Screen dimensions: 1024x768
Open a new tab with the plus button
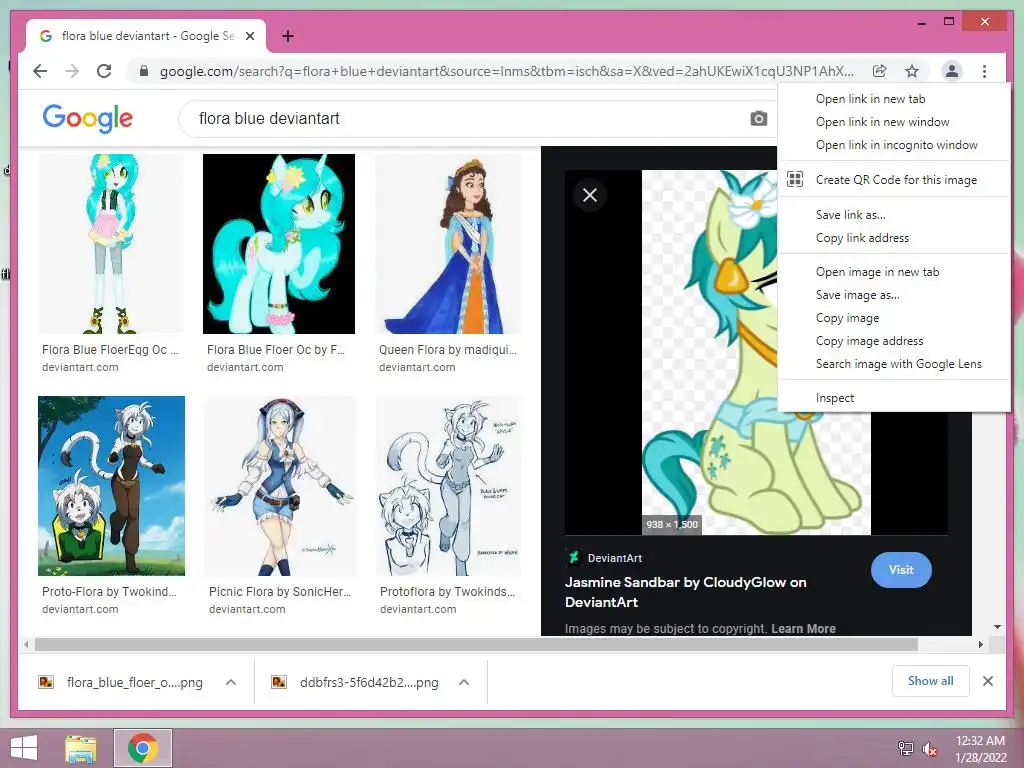(x=288, y=36)
